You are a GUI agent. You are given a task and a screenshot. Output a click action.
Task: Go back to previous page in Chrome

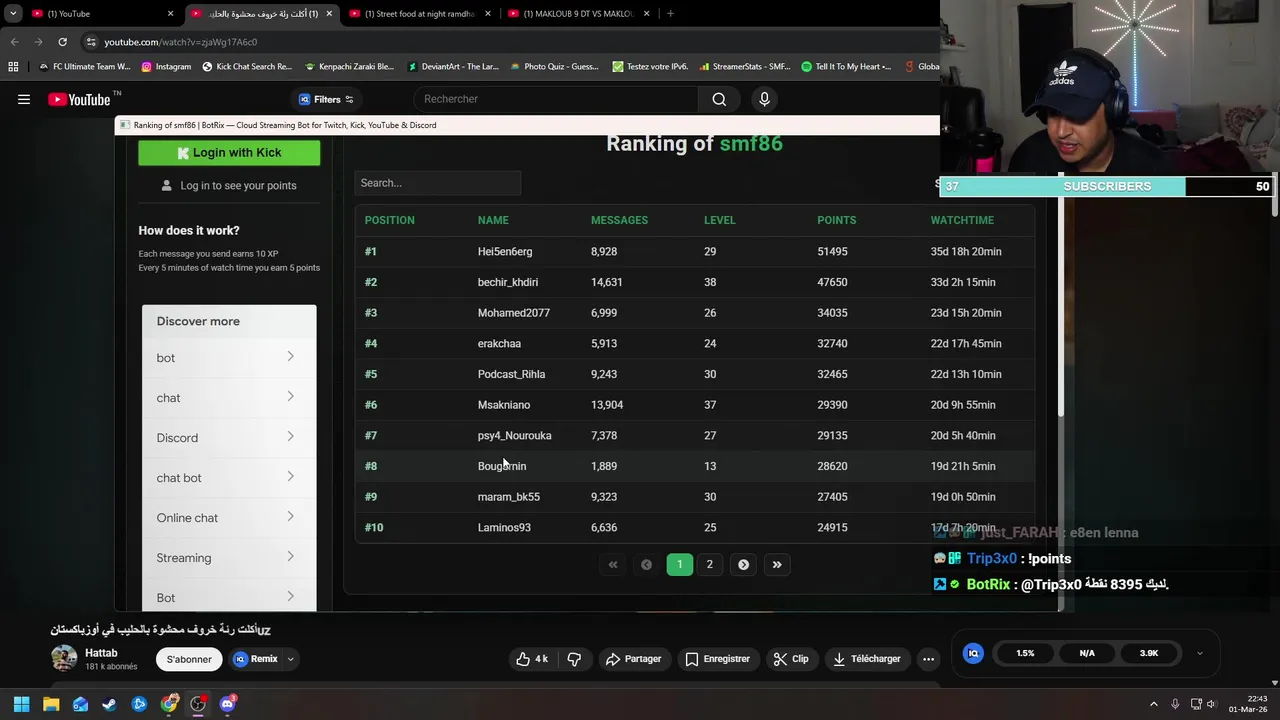click(x=14, y=42)
